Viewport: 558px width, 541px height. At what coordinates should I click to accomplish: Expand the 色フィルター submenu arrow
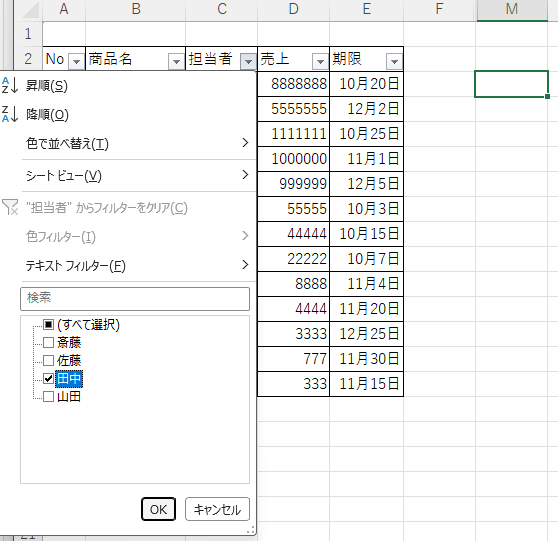point(245,236)
